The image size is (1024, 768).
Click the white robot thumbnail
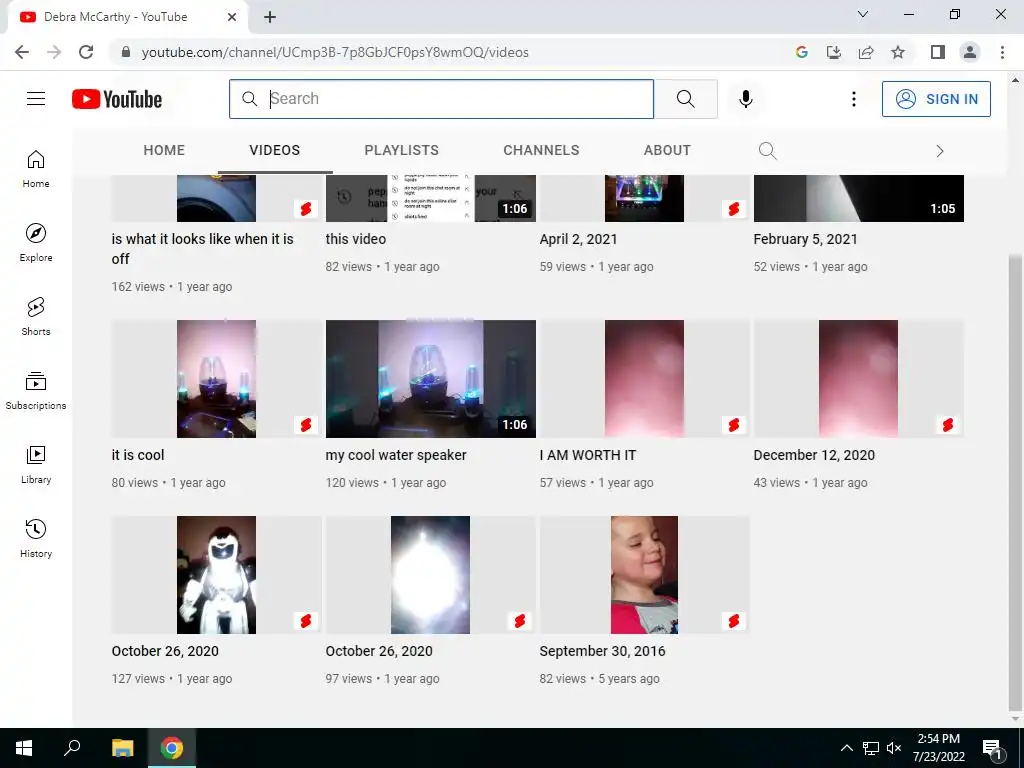(216, 575)
